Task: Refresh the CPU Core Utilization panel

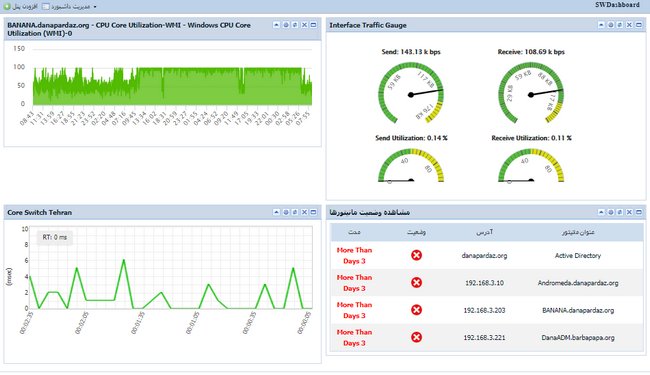Action: point(295,25)
